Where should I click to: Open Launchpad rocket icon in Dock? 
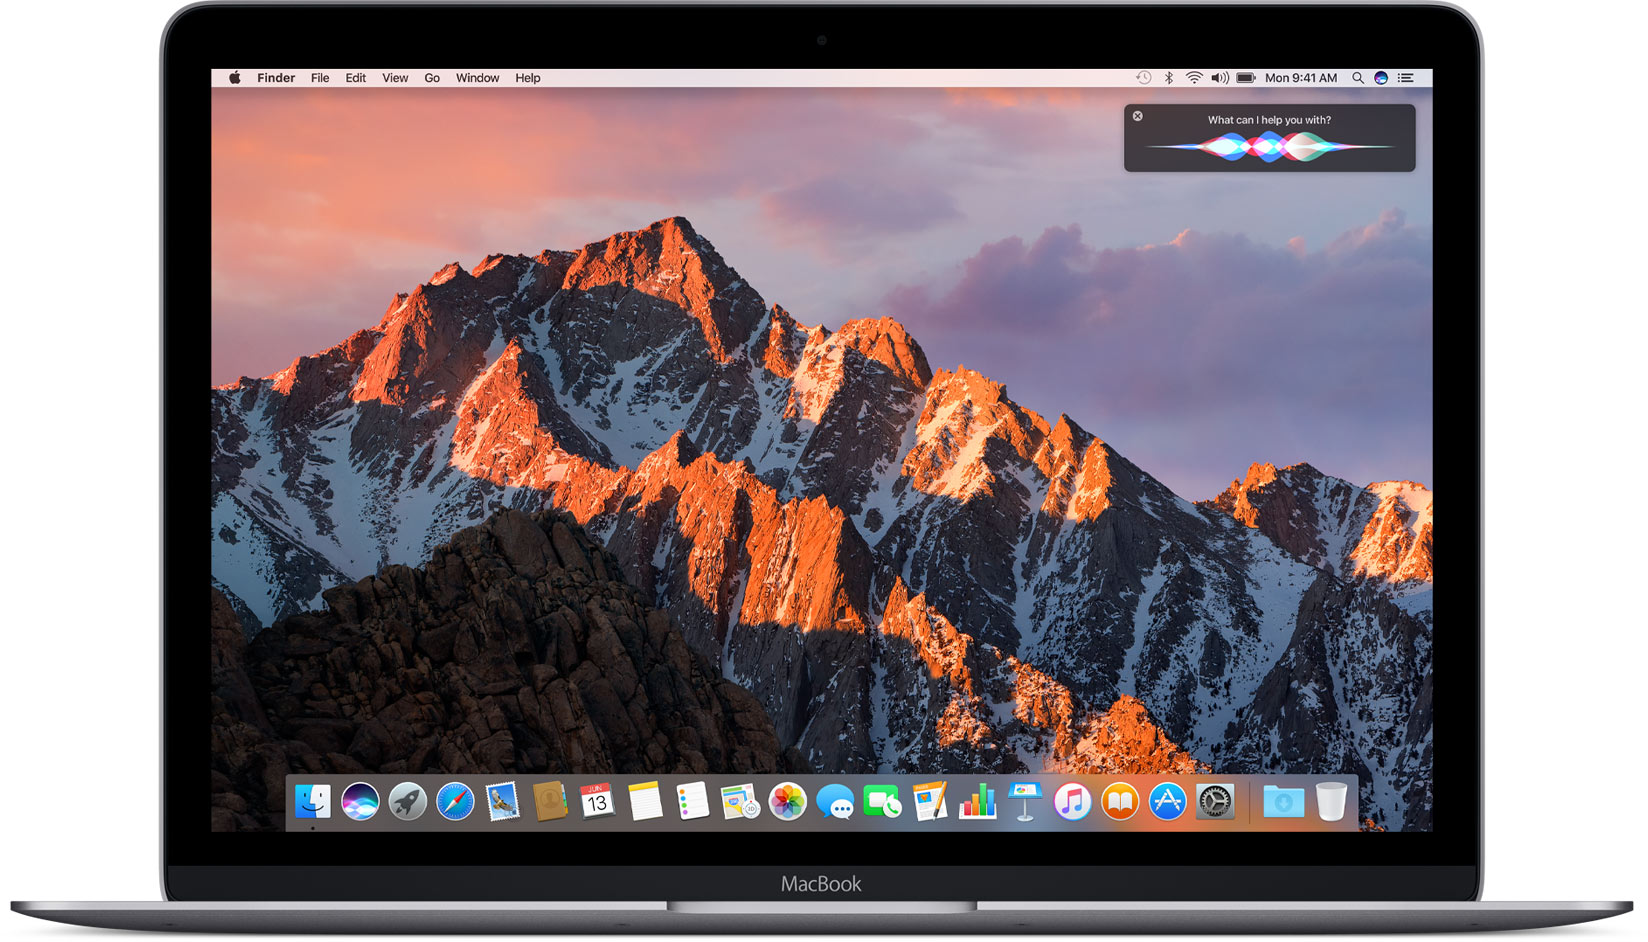408,802
